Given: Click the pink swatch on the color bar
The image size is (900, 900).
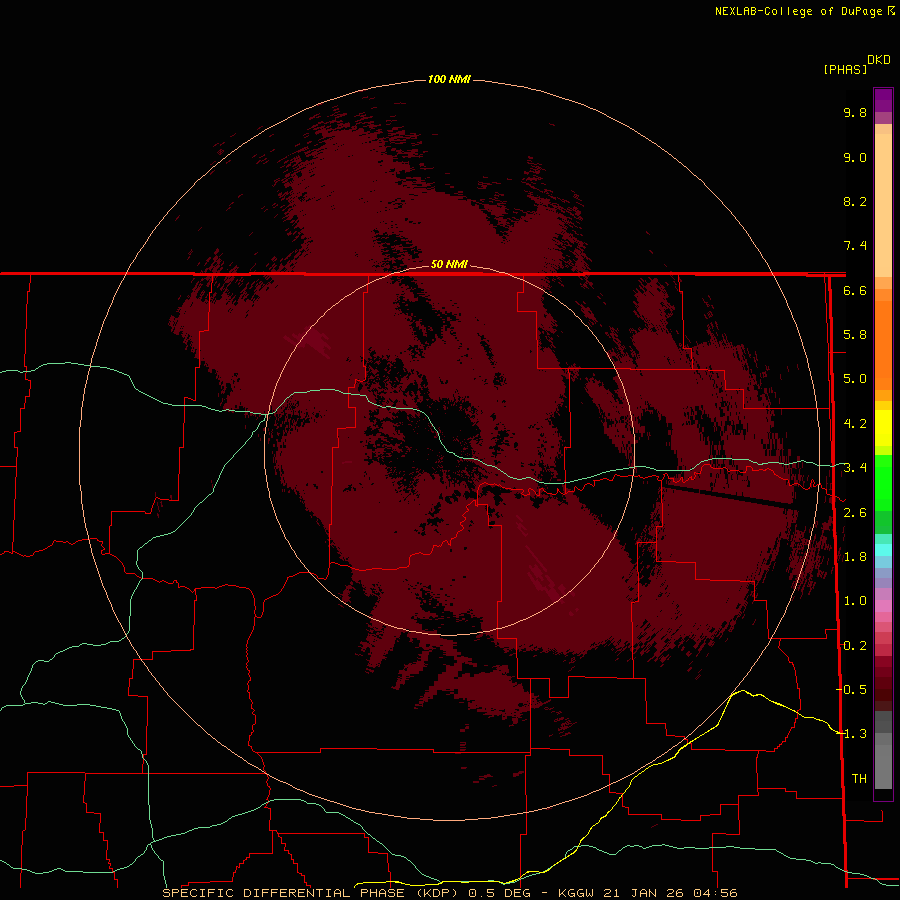Looking at the screenshot, I should point(883,606).
